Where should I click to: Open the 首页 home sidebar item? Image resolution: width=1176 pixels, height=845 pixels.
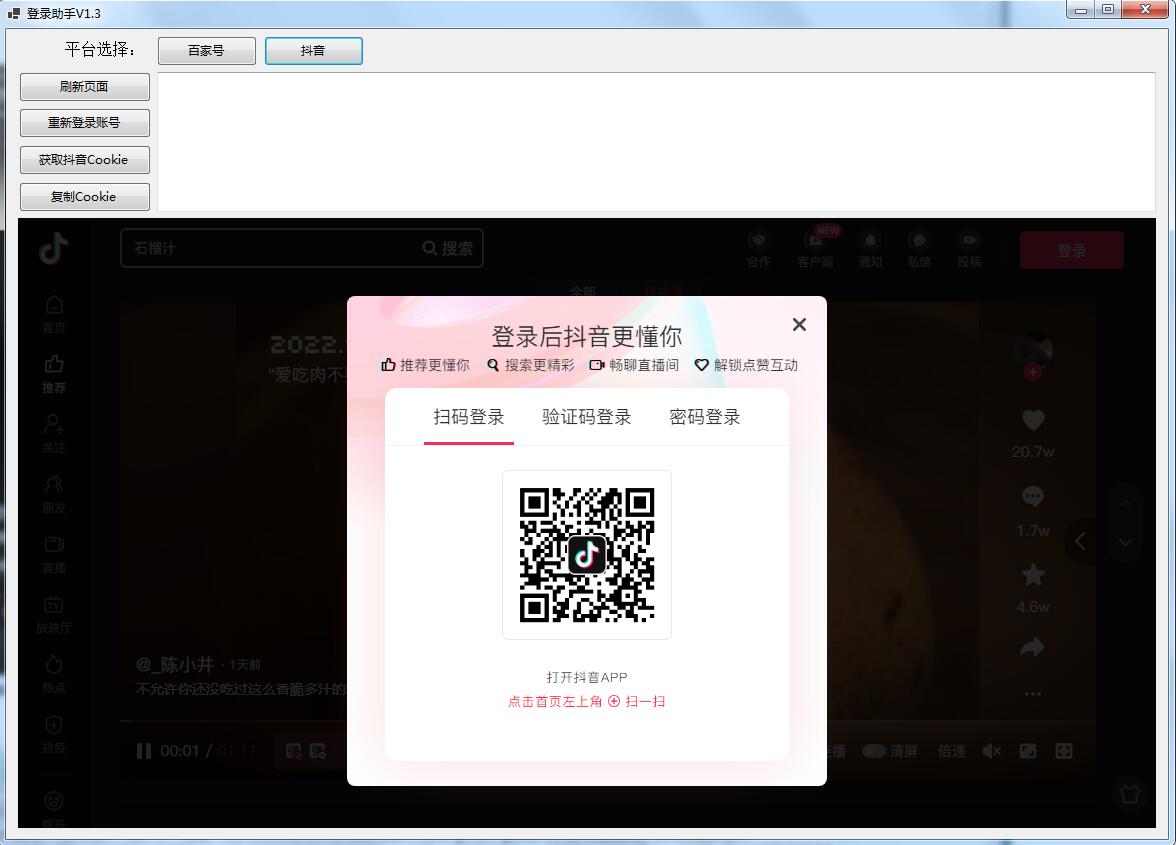pyautogui.click(x=54, y=314)
